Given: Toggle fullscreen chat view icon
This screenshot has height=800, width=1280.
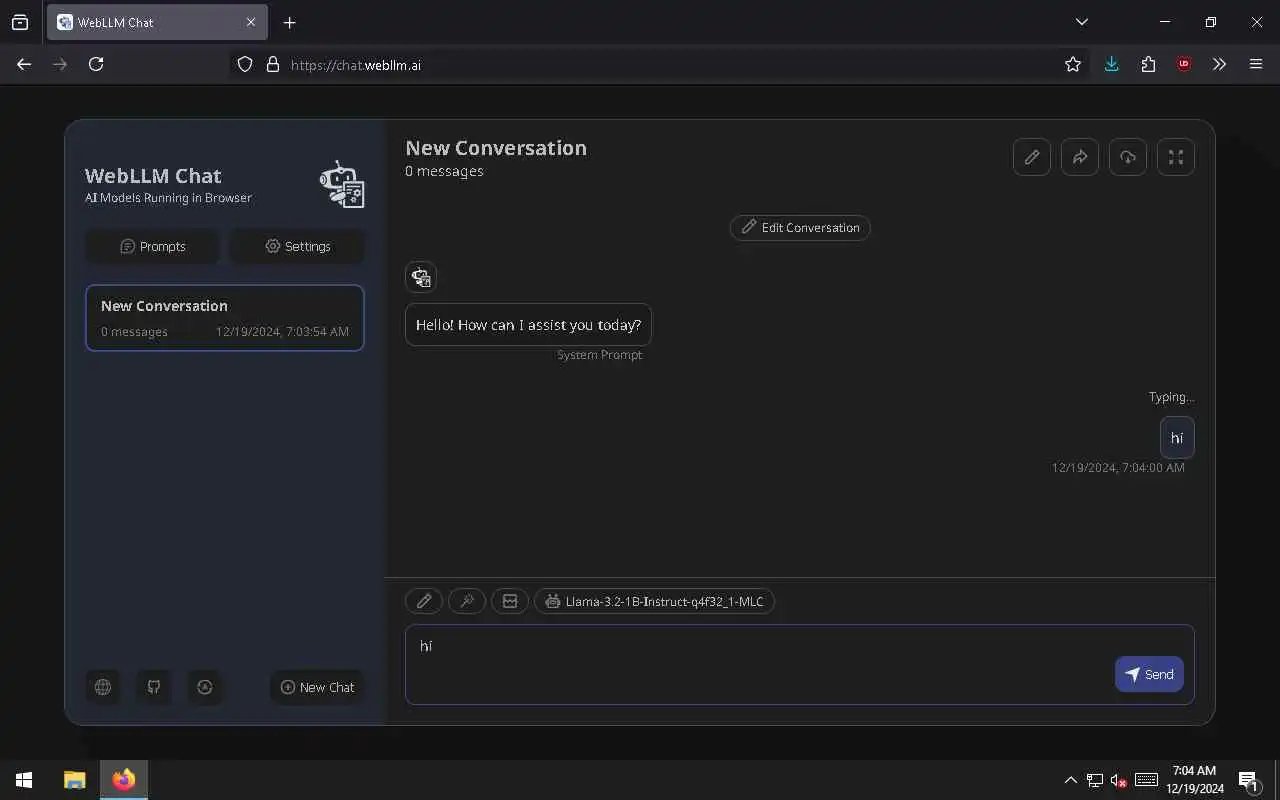Looking at the screenshot, I should [1176, 157].
